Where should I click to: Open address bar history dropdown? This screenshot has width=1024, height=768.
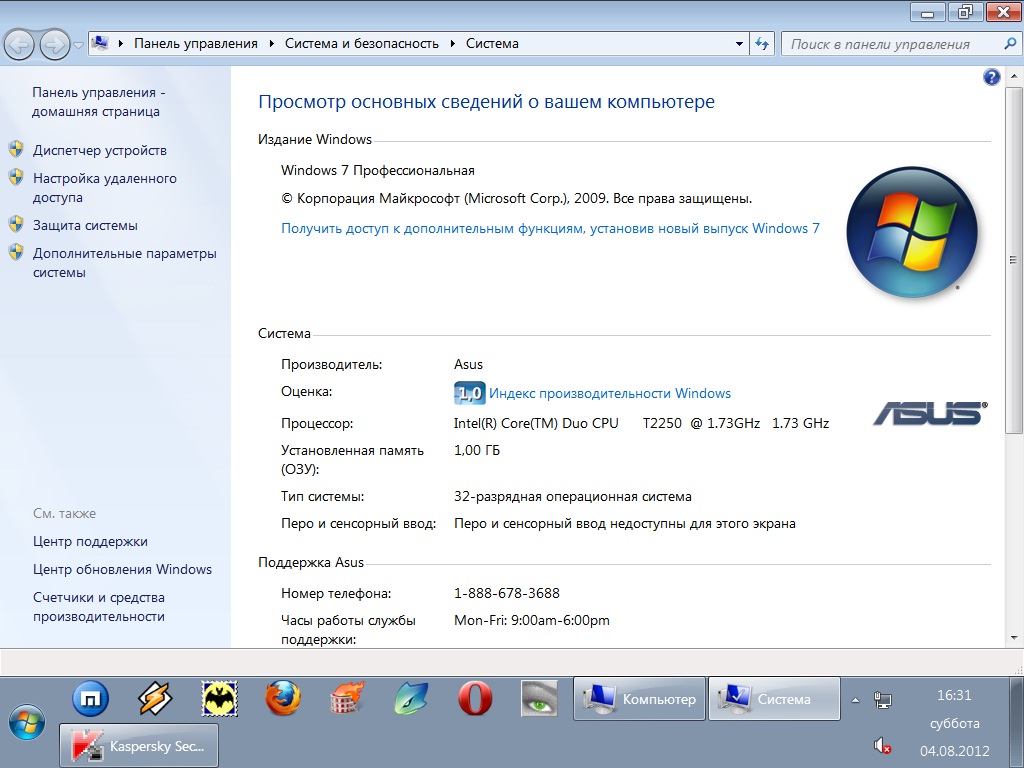coord(739,44)
